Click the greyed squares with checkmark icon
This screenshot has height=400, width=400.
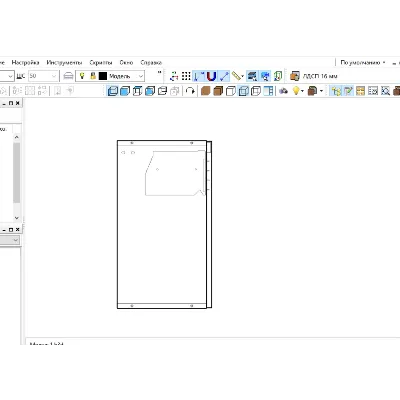(42, 91)
